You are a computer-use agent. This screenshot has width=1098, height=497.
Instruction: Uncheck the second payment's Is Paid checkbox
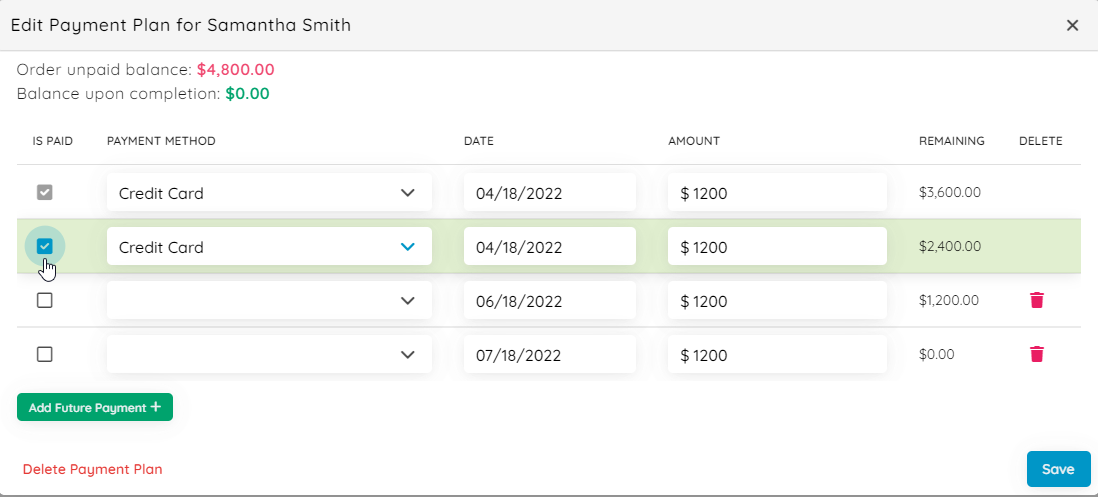click(45, 246)
